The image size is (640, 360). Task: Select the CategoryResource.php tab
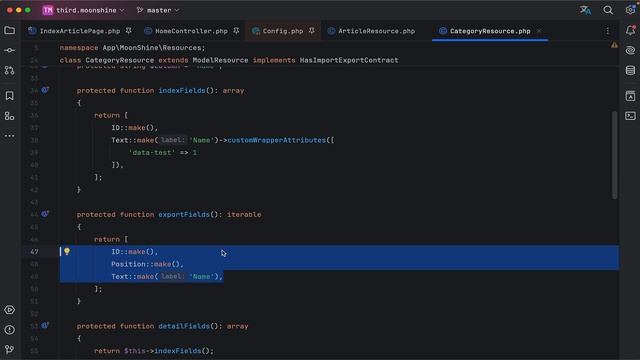[490, 31]
